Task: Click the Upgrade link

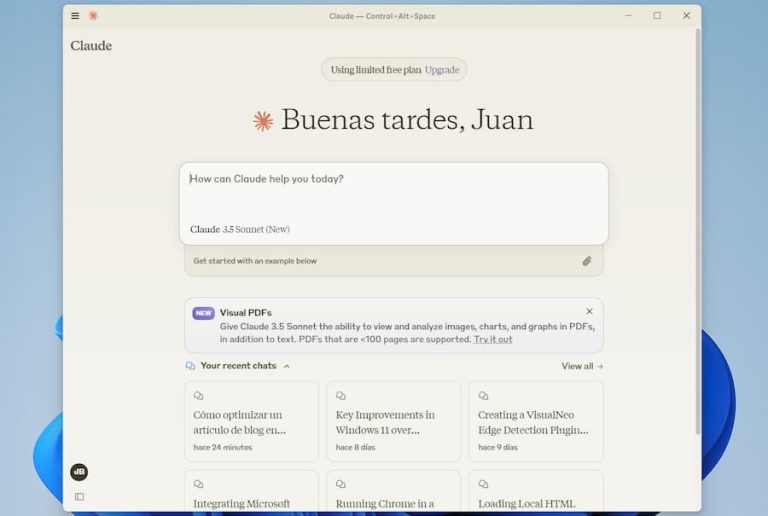Action: [442, 70]
